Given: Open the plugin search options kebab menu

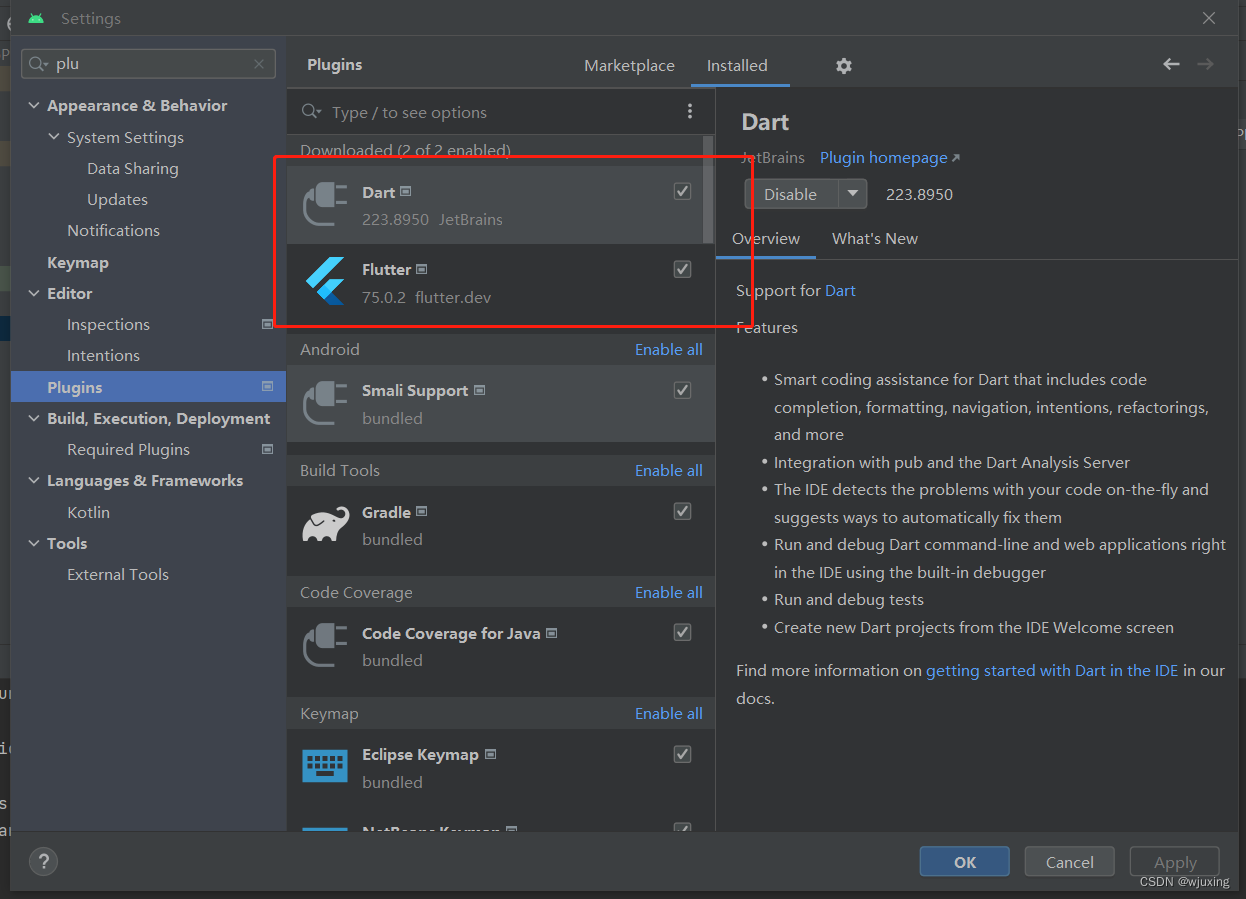Looking at the screenshot, I should coord(690,112).
